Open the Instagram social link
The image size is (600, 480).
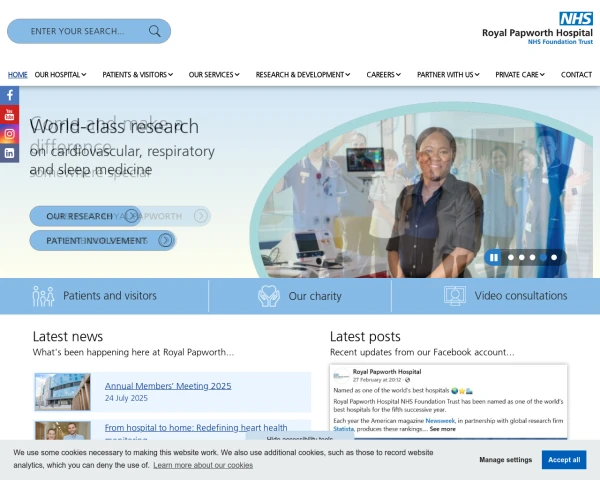pos(10,134)
